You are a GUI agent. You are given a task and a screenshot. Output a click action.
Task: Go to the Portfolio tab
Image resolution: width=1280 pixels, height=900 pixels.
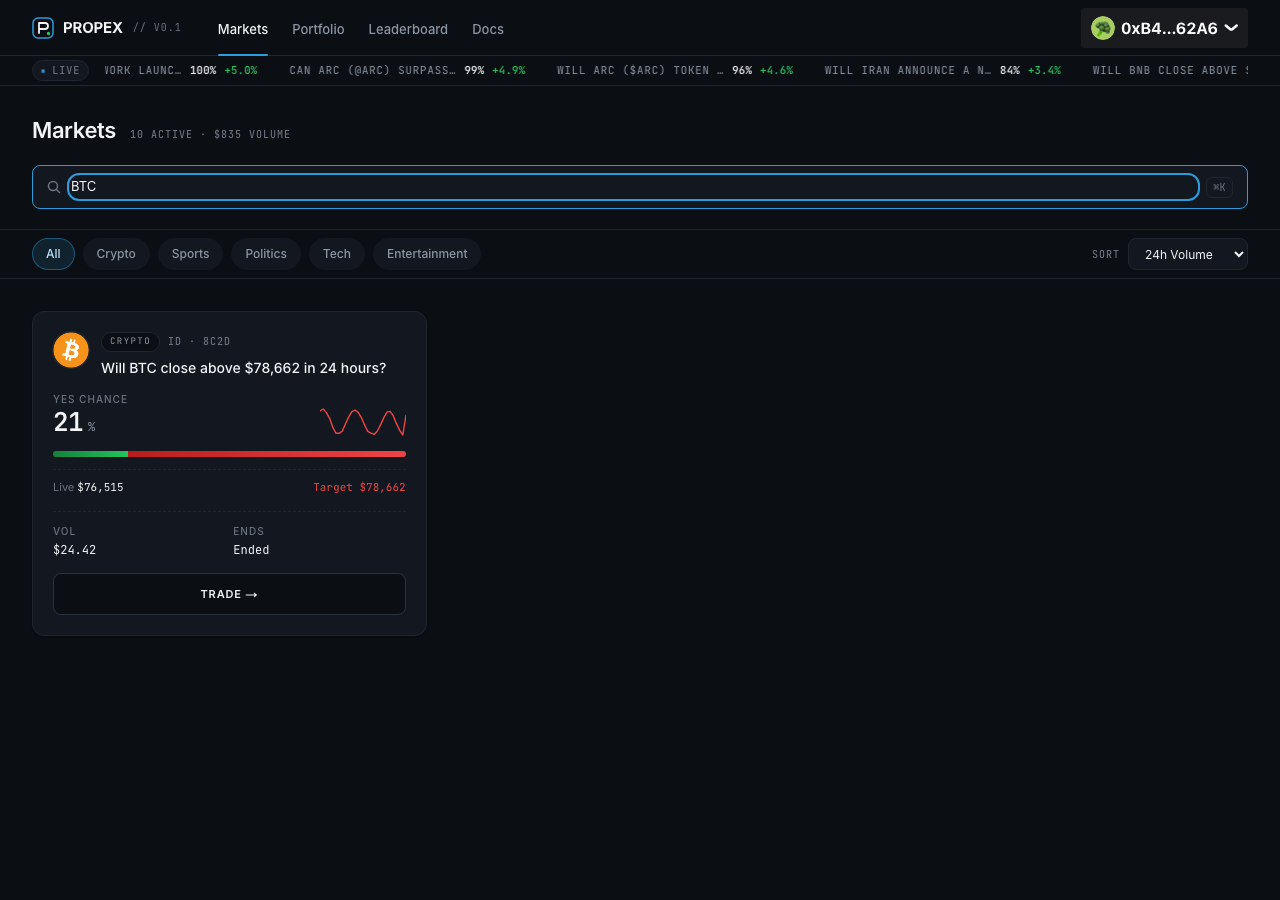click(318, 29)
